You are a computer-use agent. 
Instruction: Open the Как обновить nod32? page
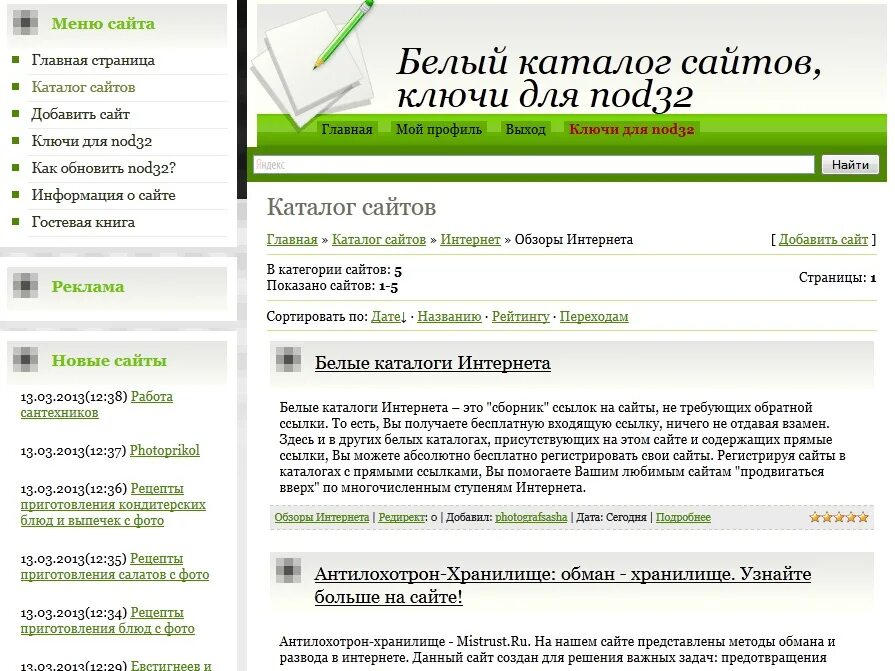click(103, 168)
